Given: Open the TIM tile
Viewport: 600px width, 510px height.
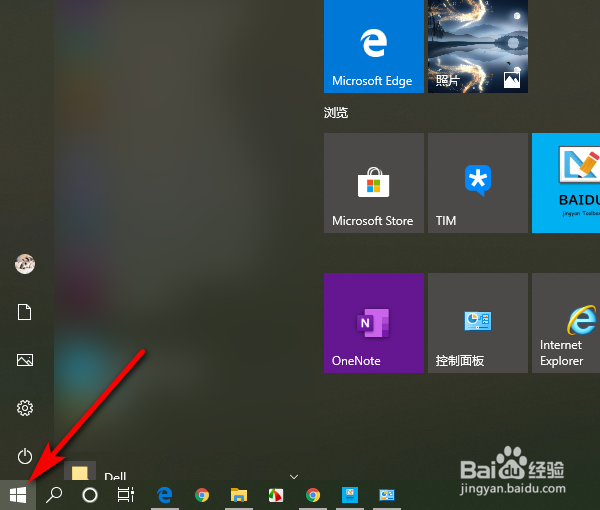Looking at the screenshot, I should 478,183.
